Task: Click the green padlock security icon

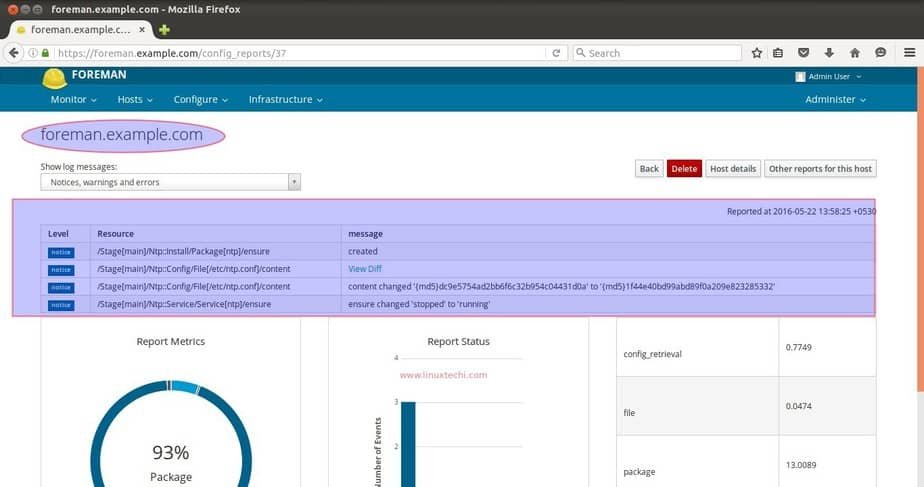Action: tap(45, 53)
